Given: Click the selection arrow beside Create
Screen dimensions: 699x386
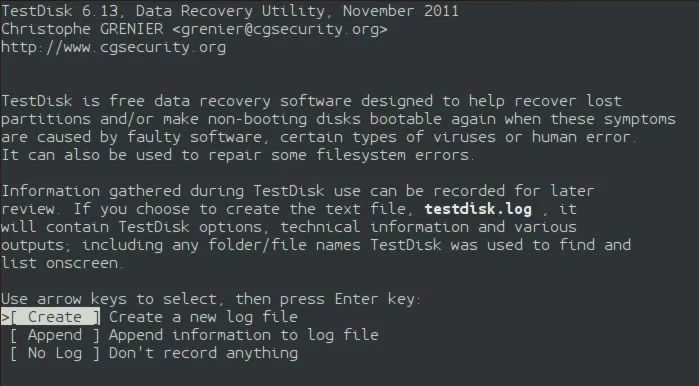Looking at the screenshot, I should click(x=5, y=318).
